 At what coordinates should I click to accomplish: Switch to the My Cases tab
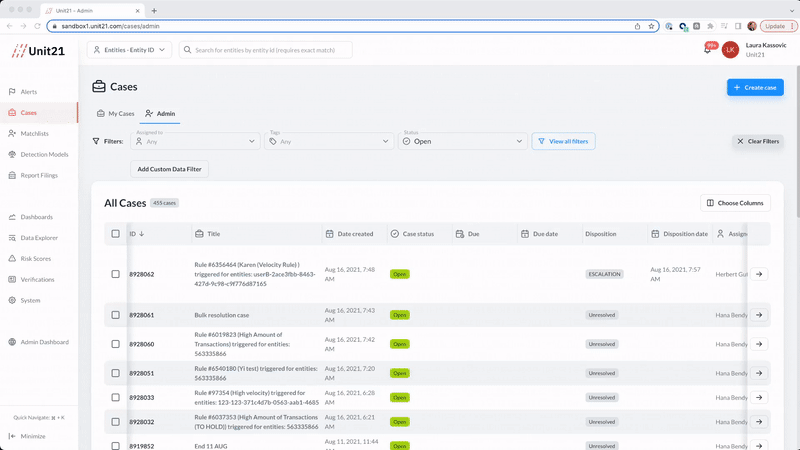[115, 114]
